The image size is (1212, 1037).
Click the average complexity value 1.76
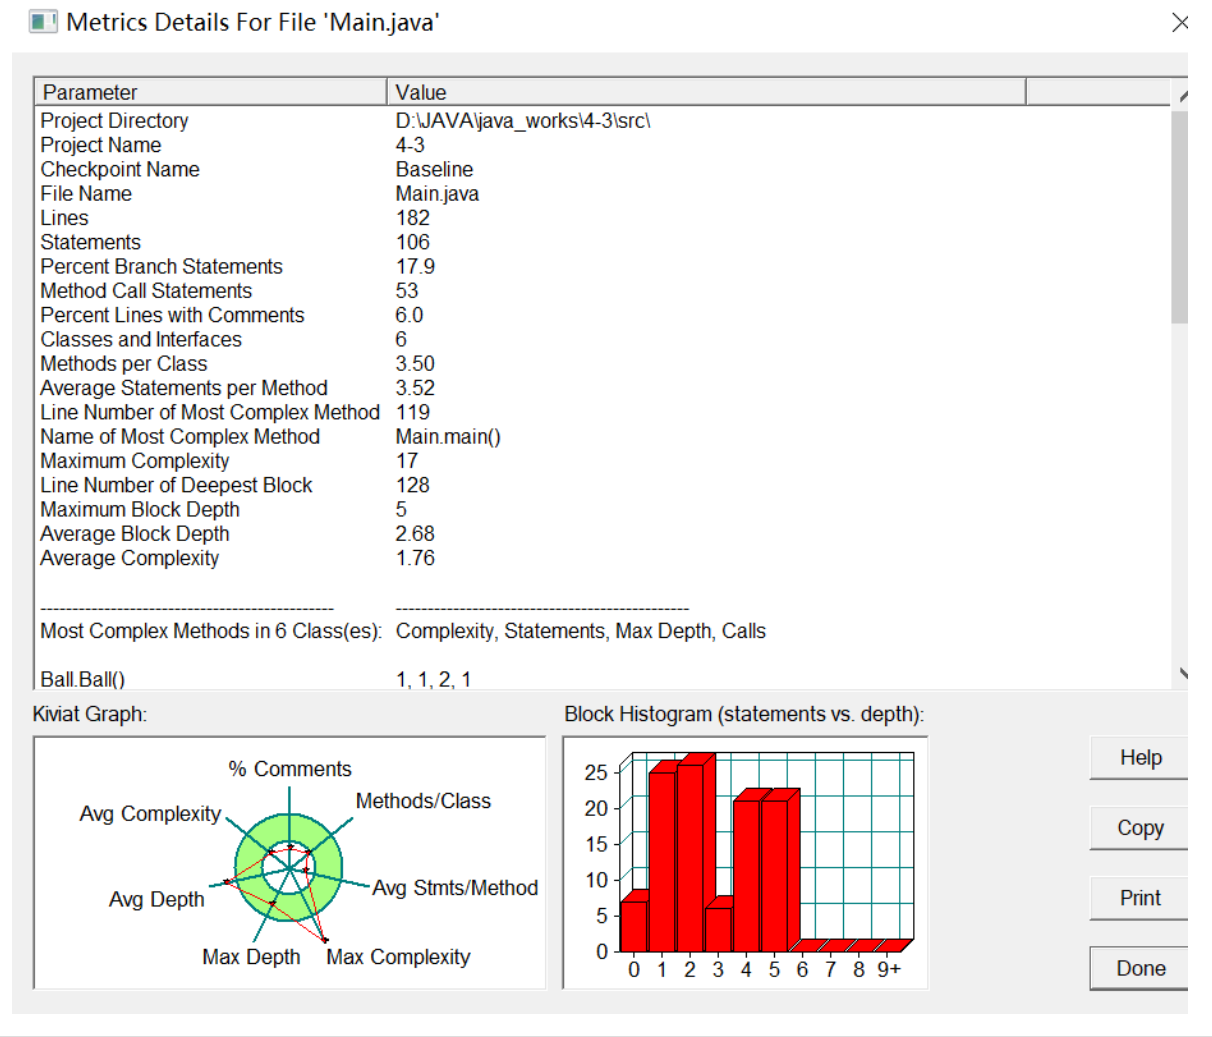pos(415,558)
